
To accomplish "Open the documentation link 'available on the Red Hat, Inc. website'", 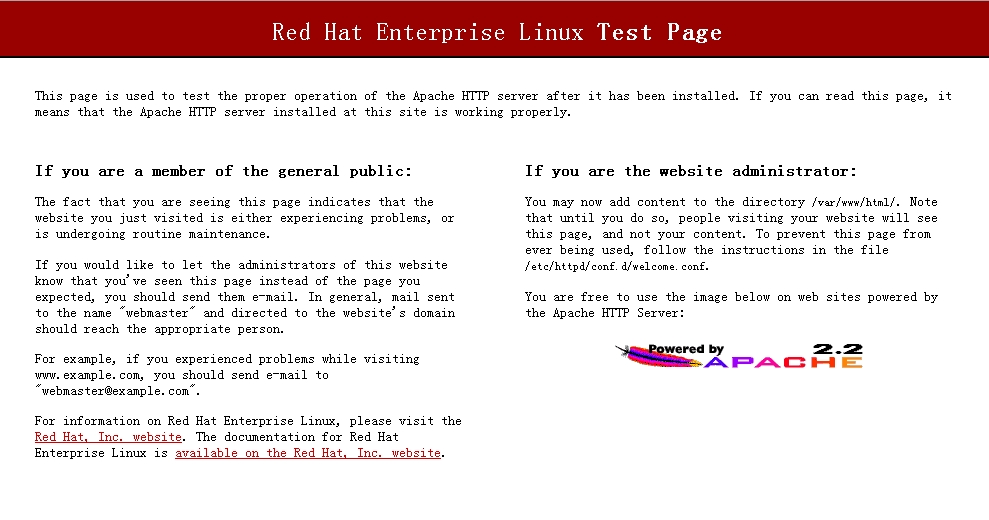I will (308, 453).
